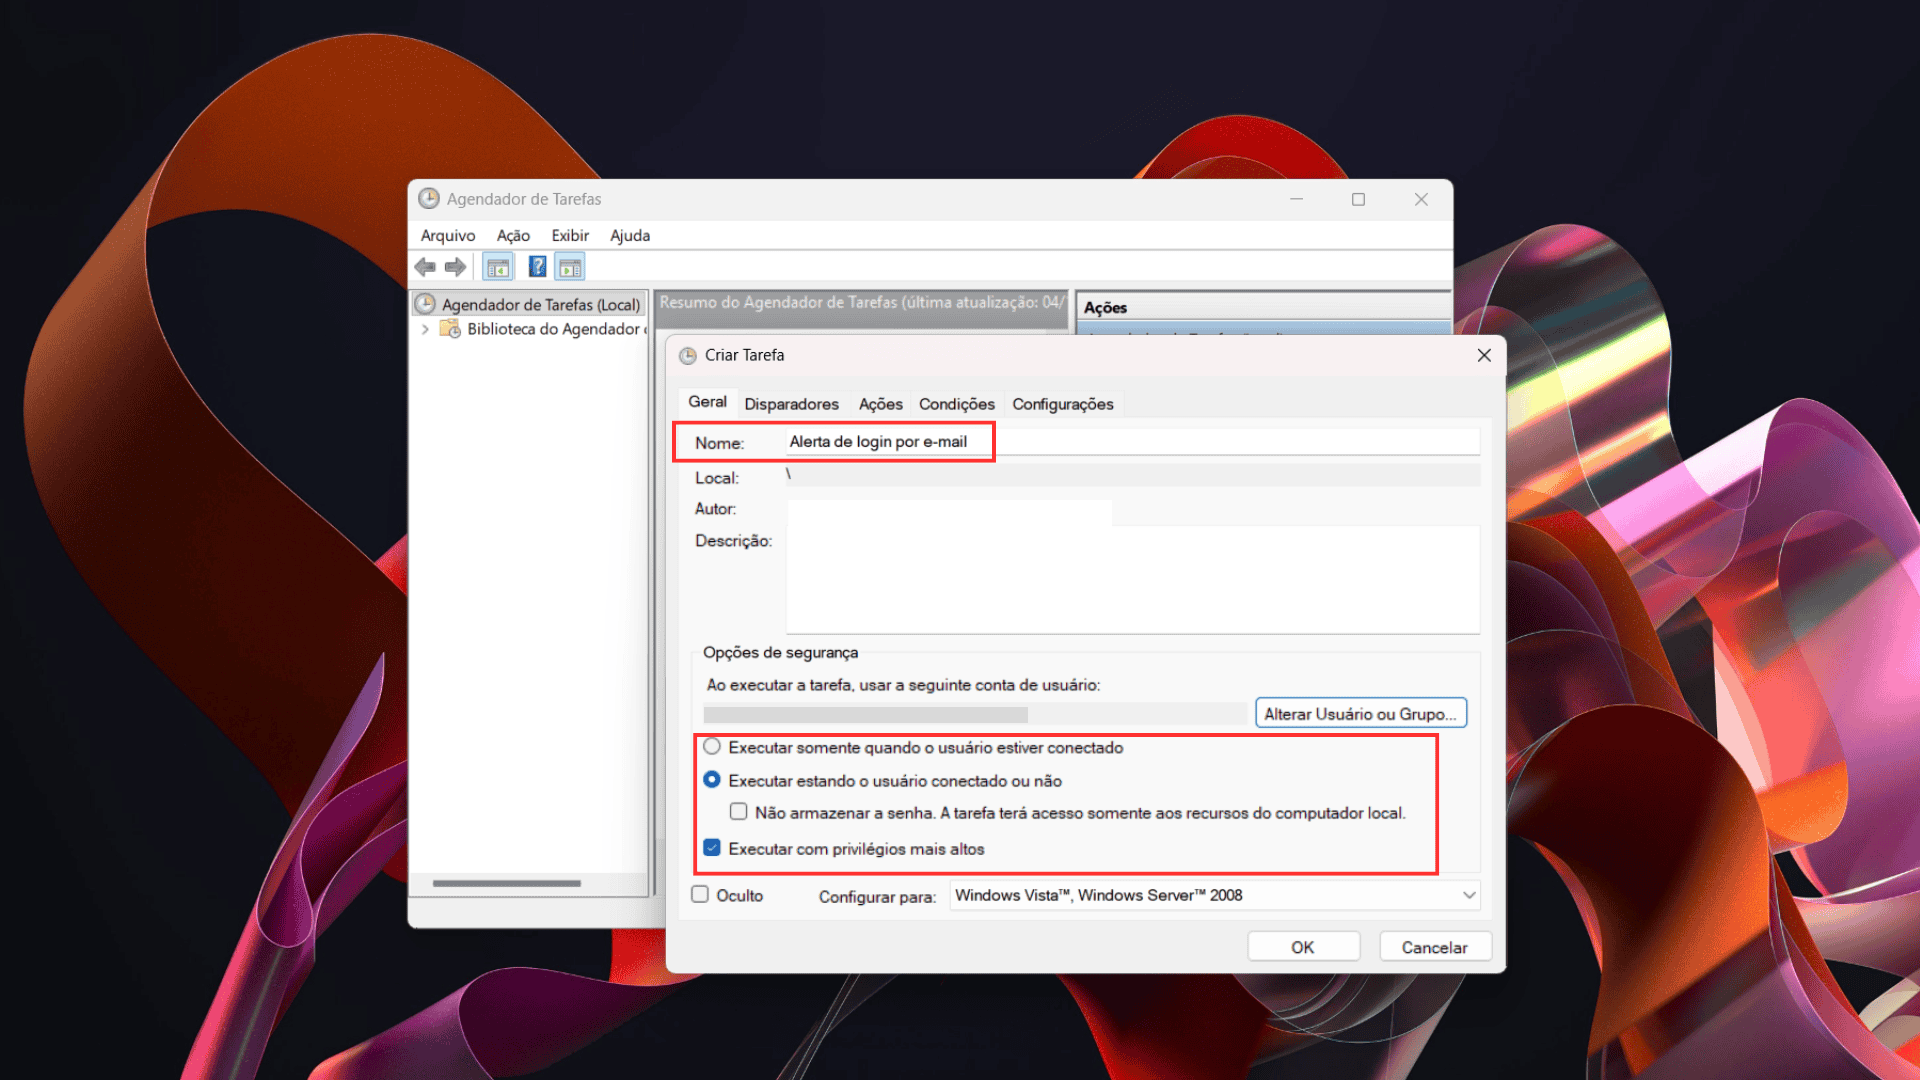Click the left pane horizontal scrollbar

507,883
